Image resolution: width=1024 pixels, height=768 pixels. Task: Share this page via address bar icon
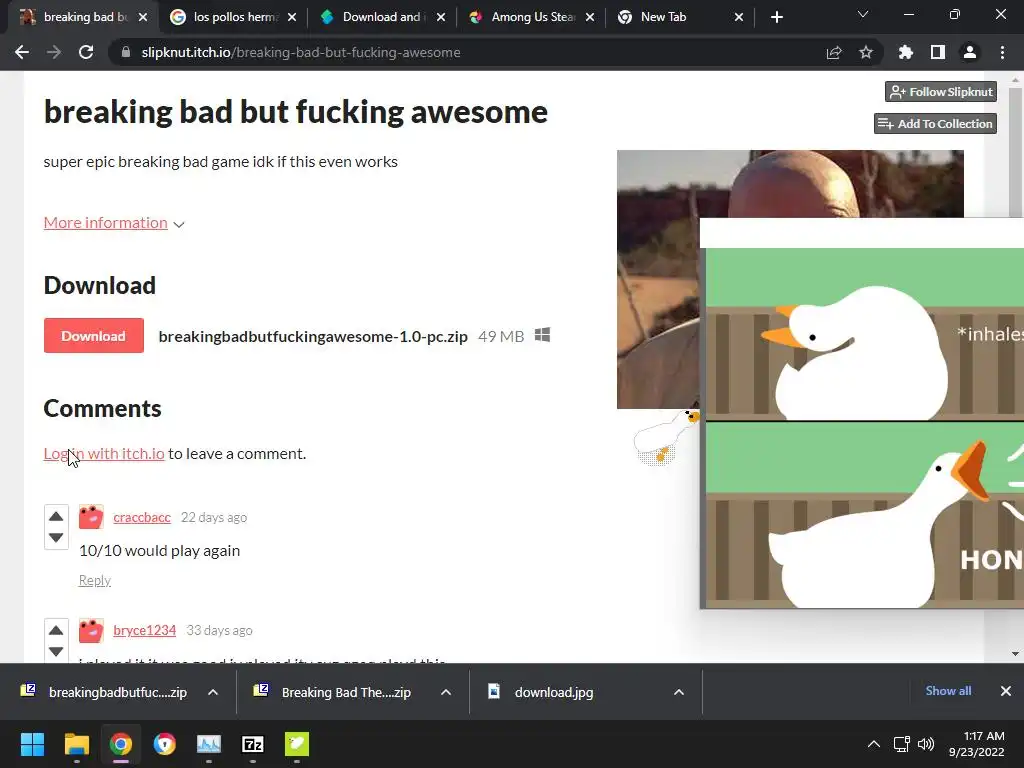coord(834,52)
